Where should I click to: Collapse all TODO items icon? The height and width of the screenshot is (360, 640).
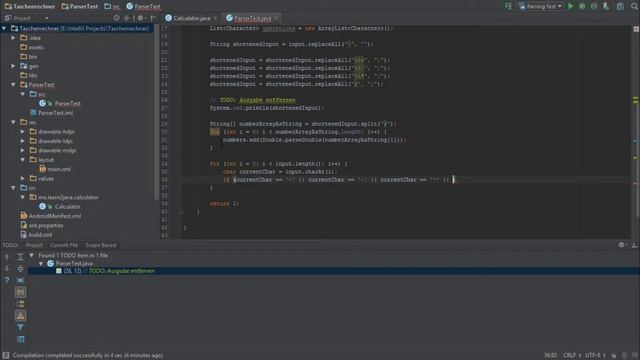20,268
